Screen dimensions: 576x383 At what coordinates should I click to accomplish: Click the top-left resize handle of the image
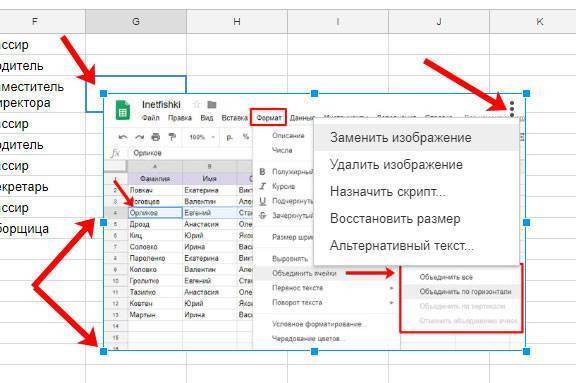(104, 94)
